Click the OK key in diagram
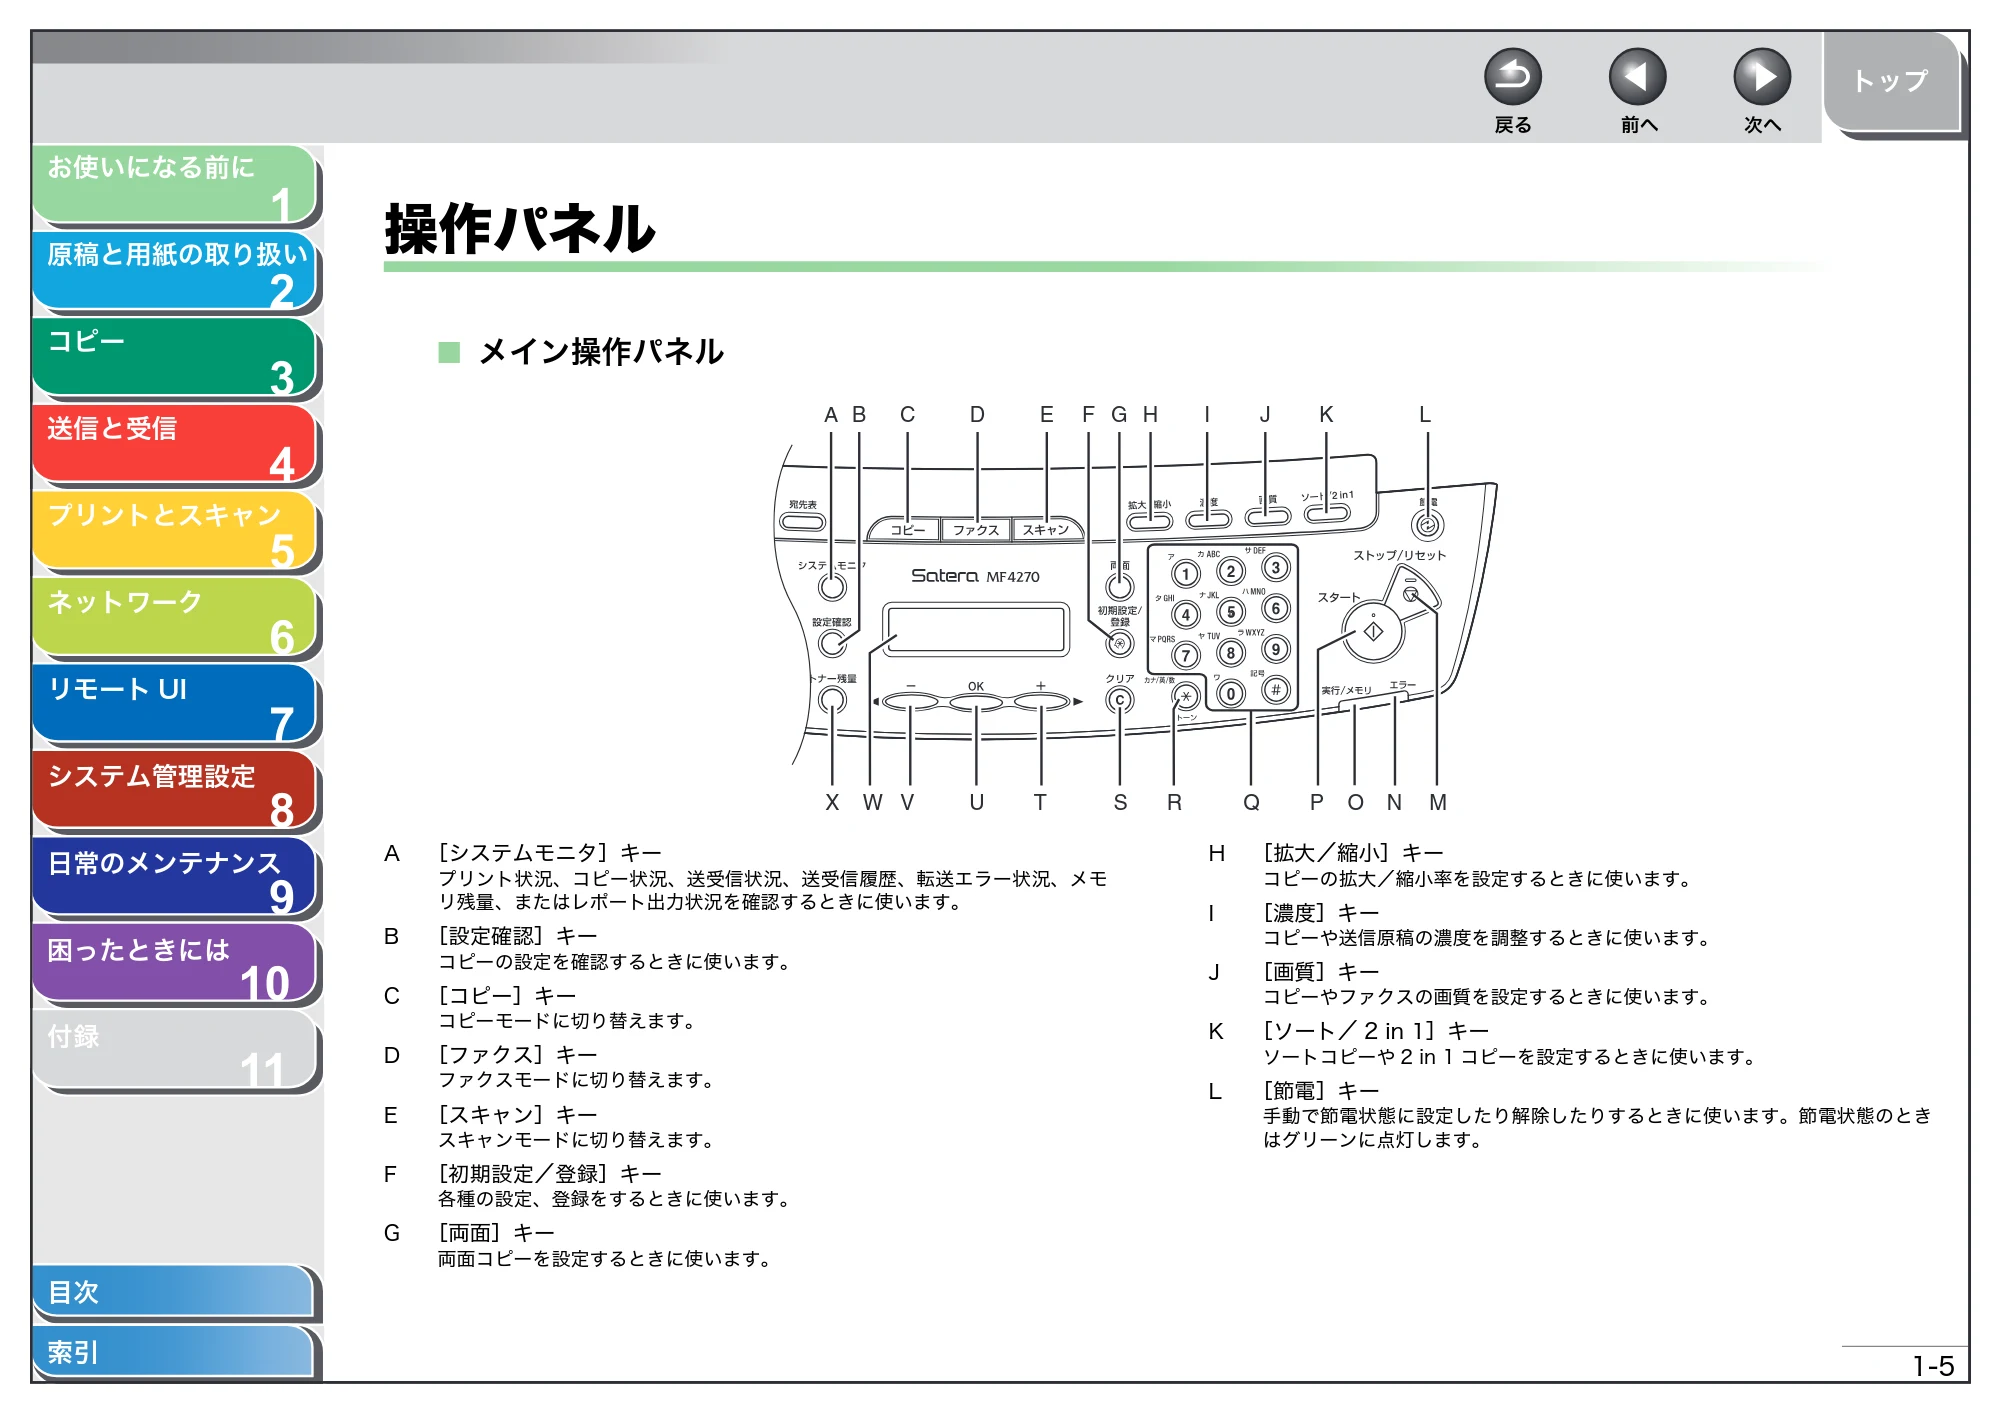The height and width of the screenshot is (1414, 2000). coord(976,703)
